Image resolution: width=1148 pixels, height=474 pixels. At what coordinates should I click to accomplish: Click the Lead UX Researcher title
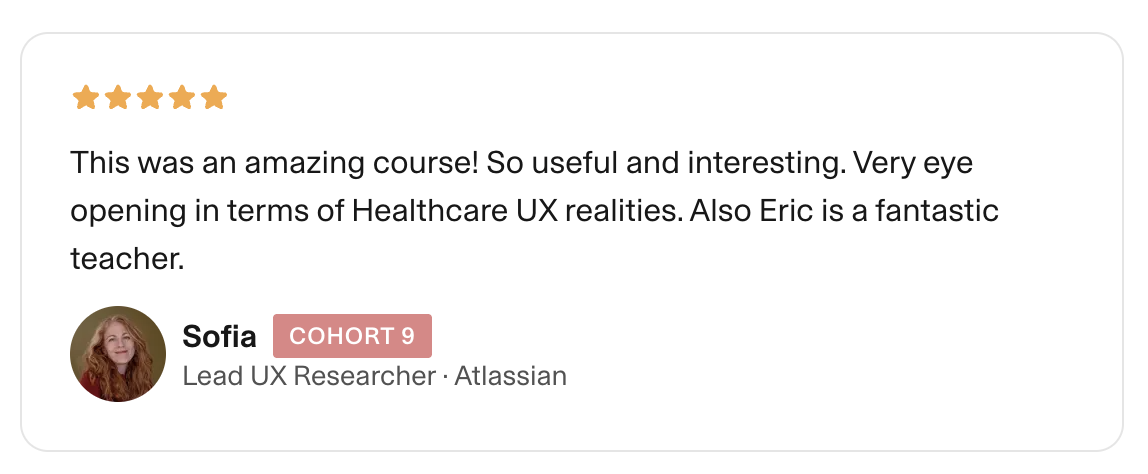coord(309,376)
